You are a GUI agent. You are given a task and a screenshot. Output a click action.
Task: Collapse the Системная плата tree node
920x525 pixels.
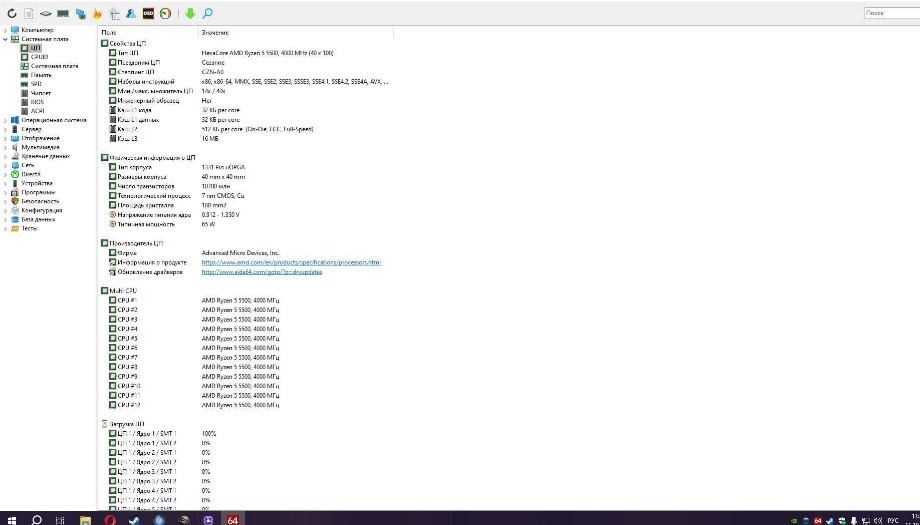pos(5,39)
